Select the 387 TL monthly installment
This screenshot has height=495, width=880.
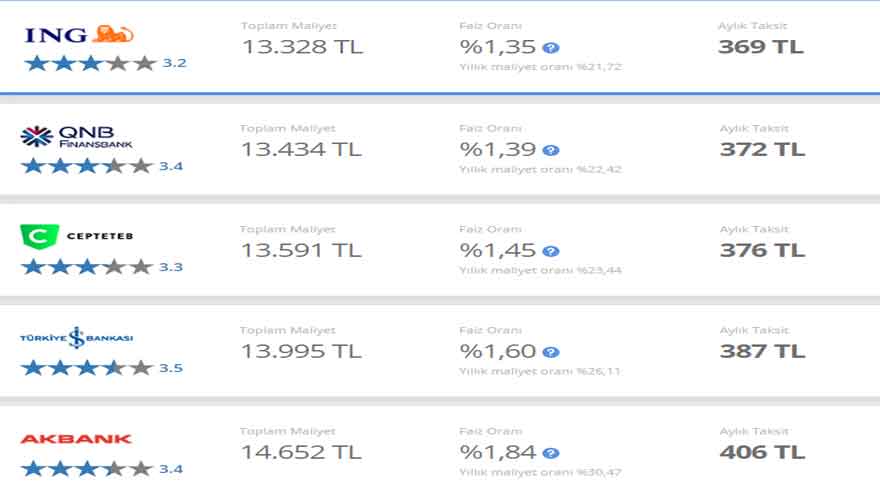pyautogui.click(x=762, y=351)
